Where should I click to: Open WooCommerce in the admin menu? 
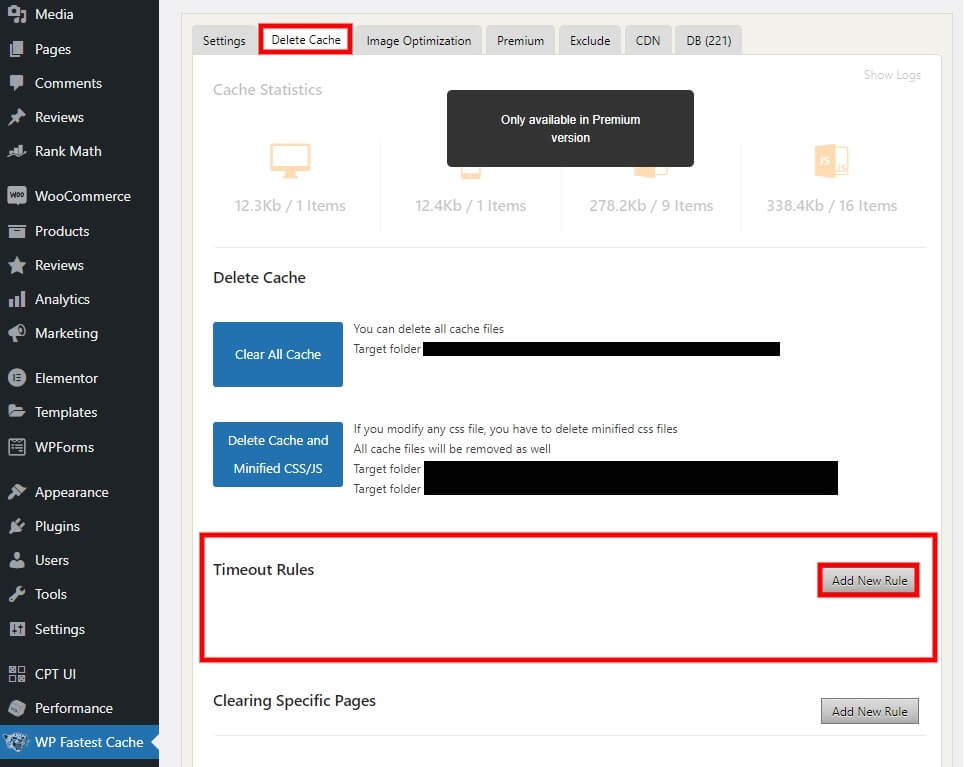point(83,196)
